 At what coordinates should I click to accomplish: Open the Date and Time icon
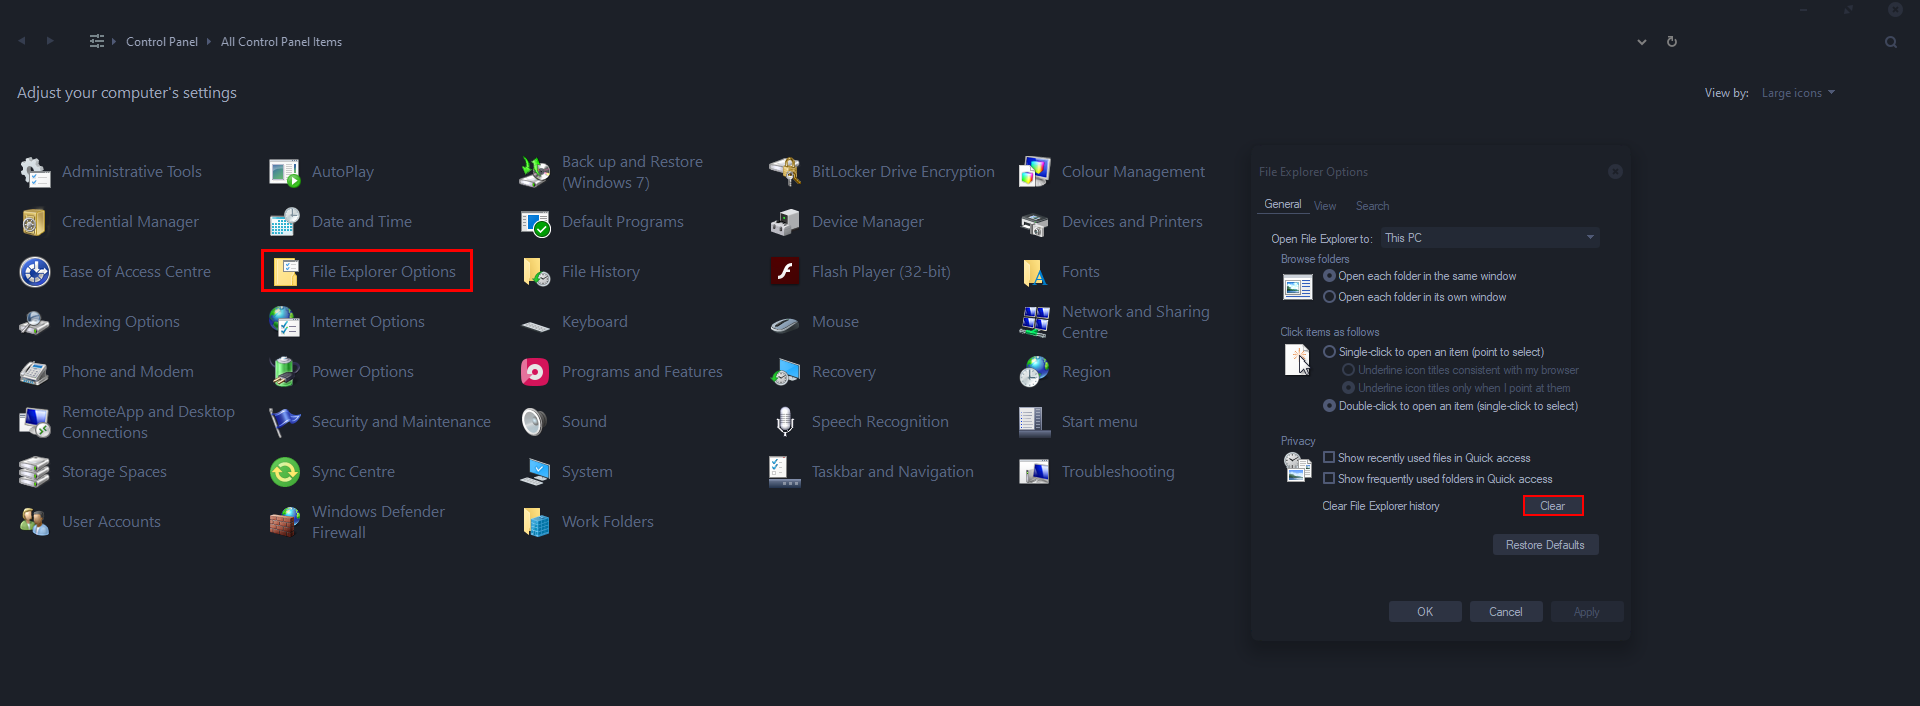coord(285,222)
